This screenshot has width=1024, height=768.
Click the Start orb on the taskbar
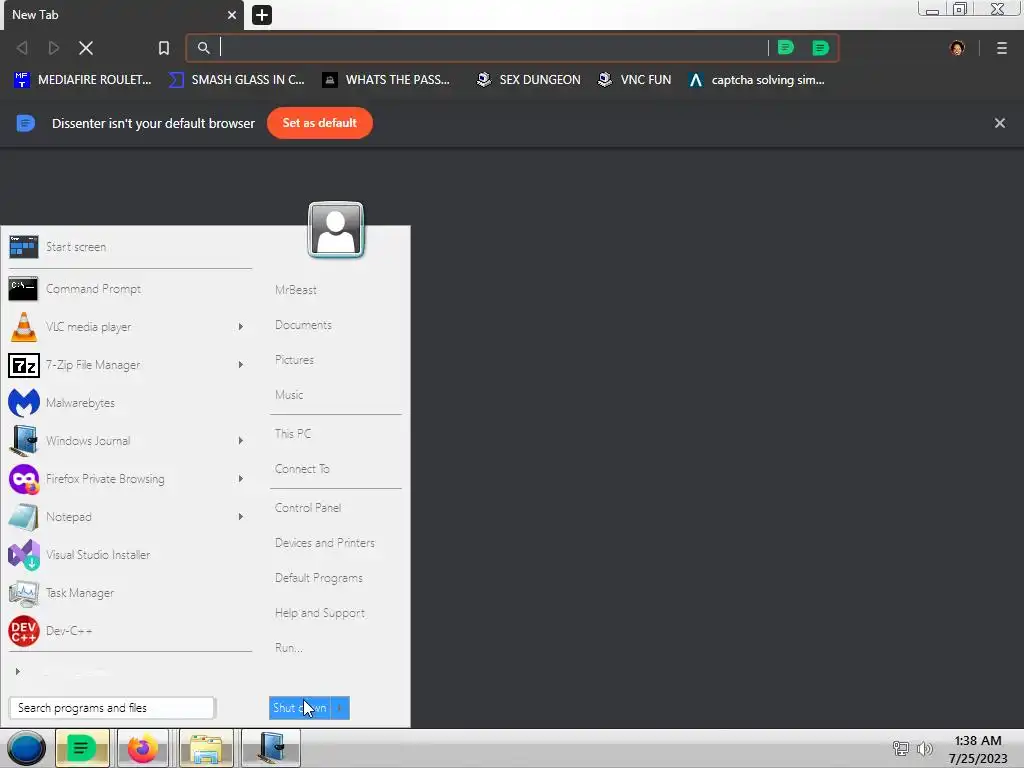[26, 748]
